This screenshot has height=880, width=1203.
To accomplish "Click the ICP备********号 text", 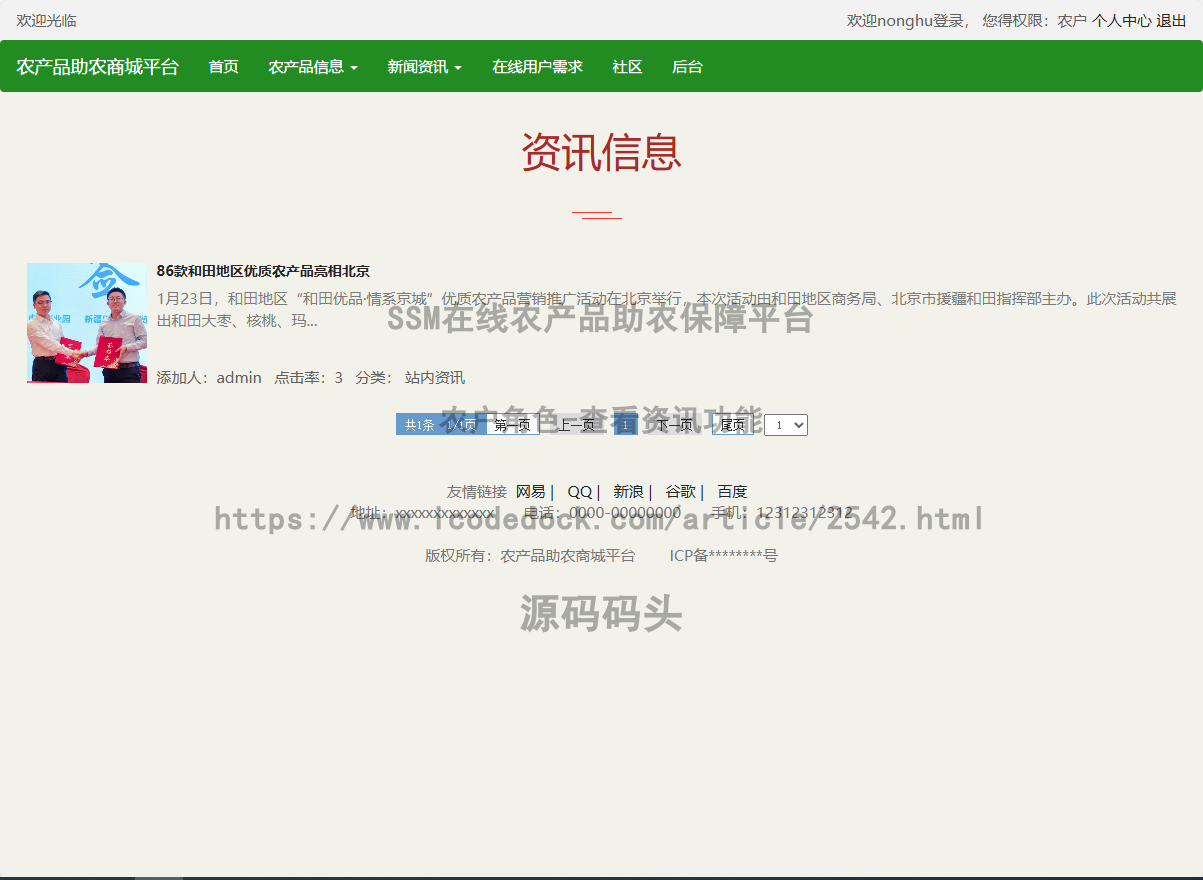I will point(724,555).
